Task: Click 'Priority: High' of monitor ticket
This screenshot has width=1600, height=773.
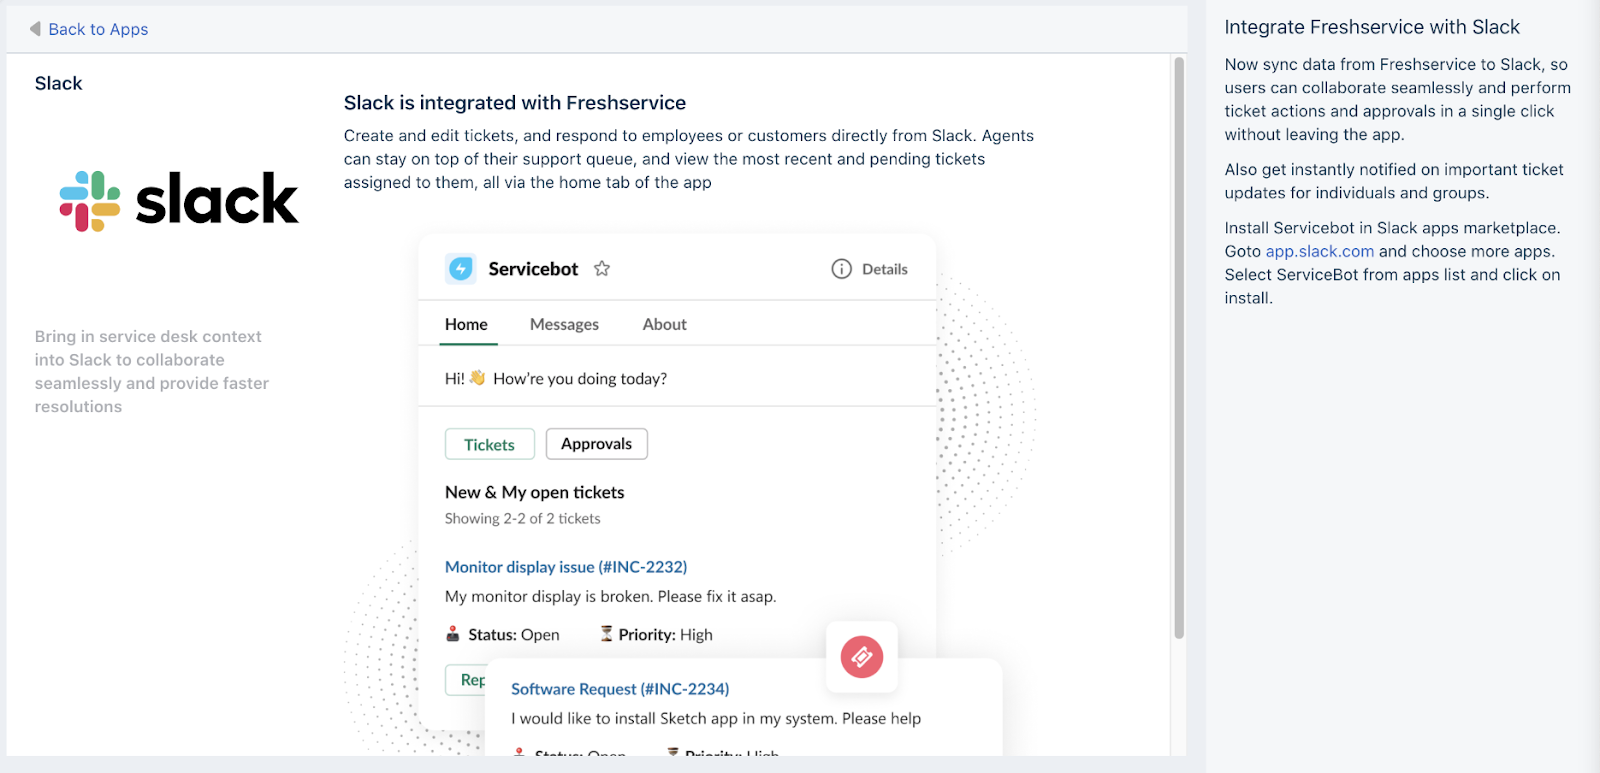Action: (x=666, y=635)
